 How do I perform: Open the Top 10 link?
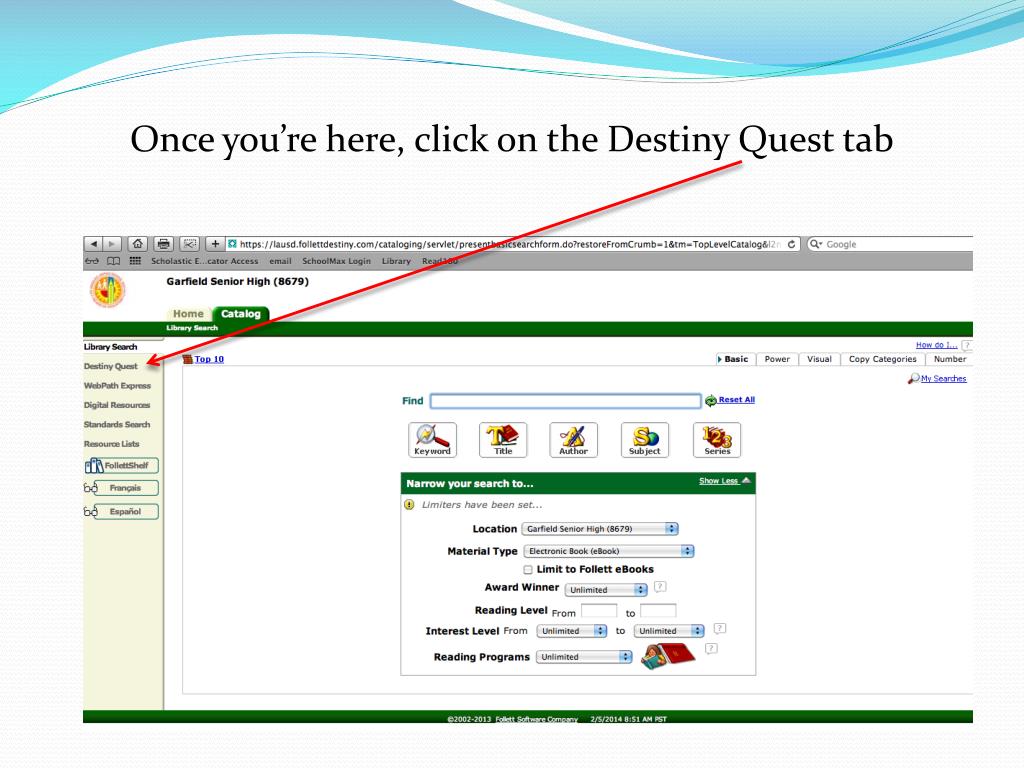[x=209, y=359]
